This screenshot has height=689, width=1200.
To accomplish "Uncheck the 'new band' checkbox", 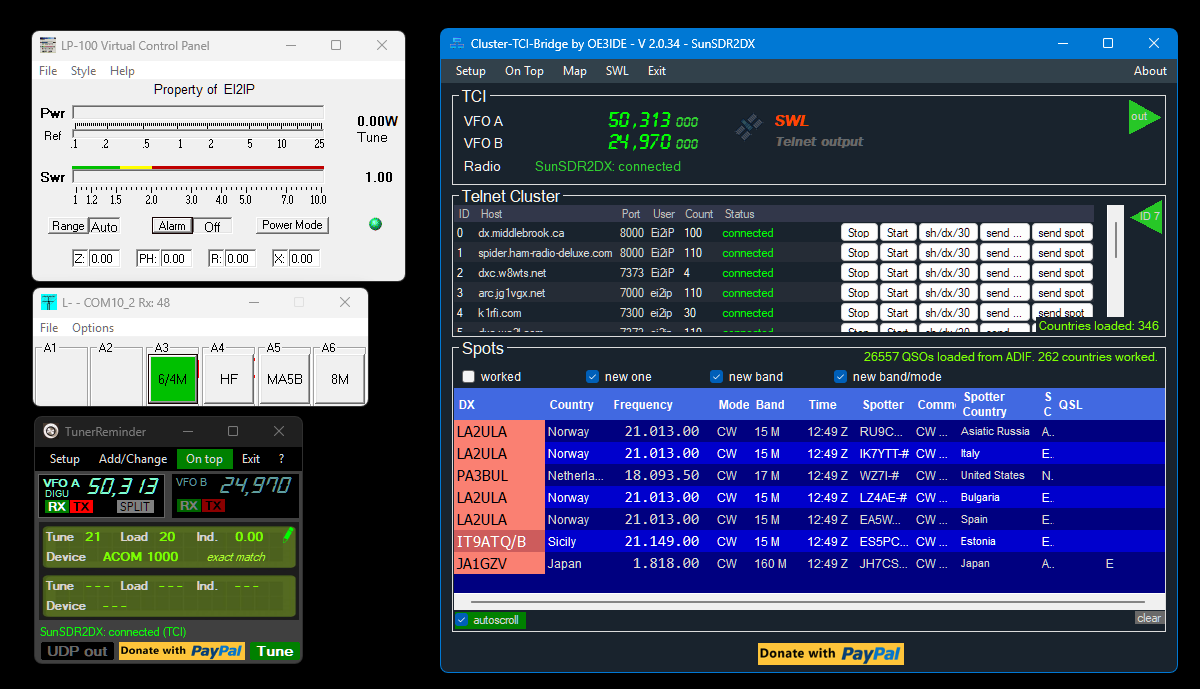I will (716, 377).
